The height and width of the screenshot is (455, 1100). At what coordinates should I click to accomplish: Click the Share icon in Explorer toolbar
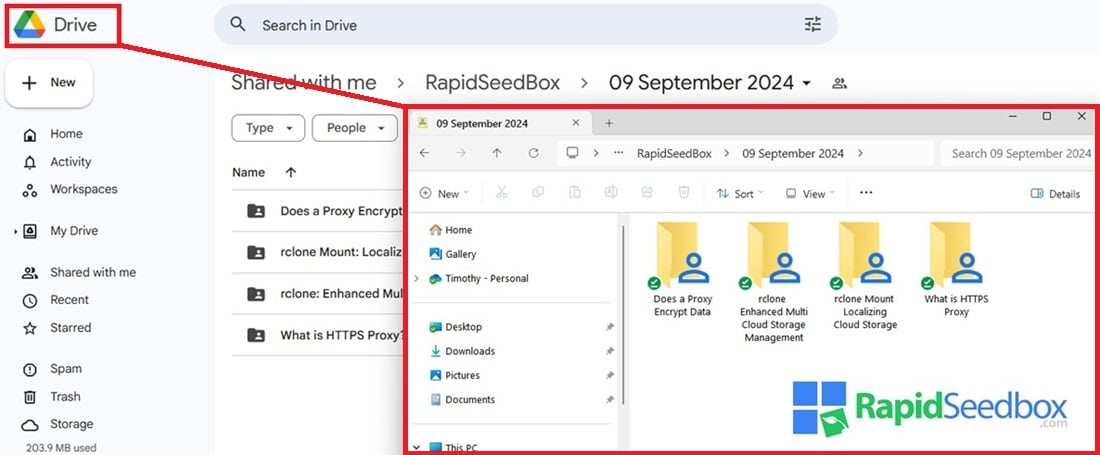pyautogui.click(x=648, y=193)
